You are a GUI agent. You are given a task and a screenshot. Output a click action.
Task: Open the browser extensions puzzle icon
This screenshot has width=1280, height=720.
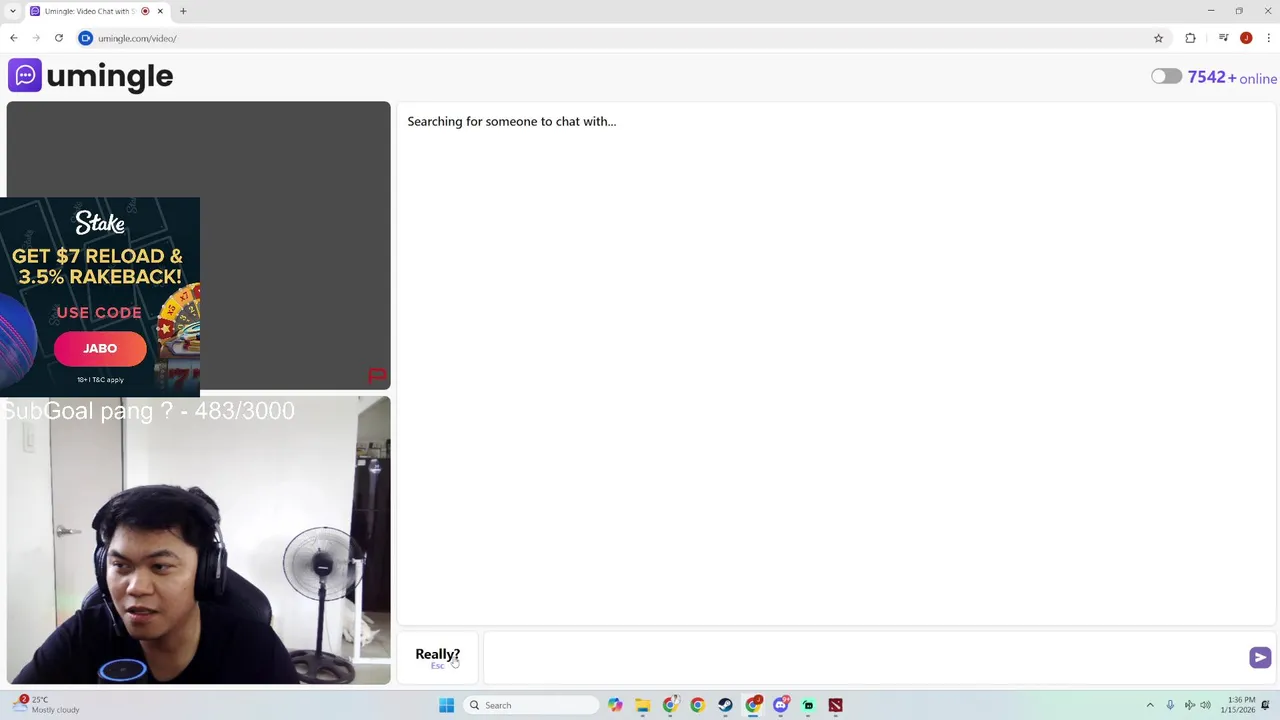[x=1190, y=38]
